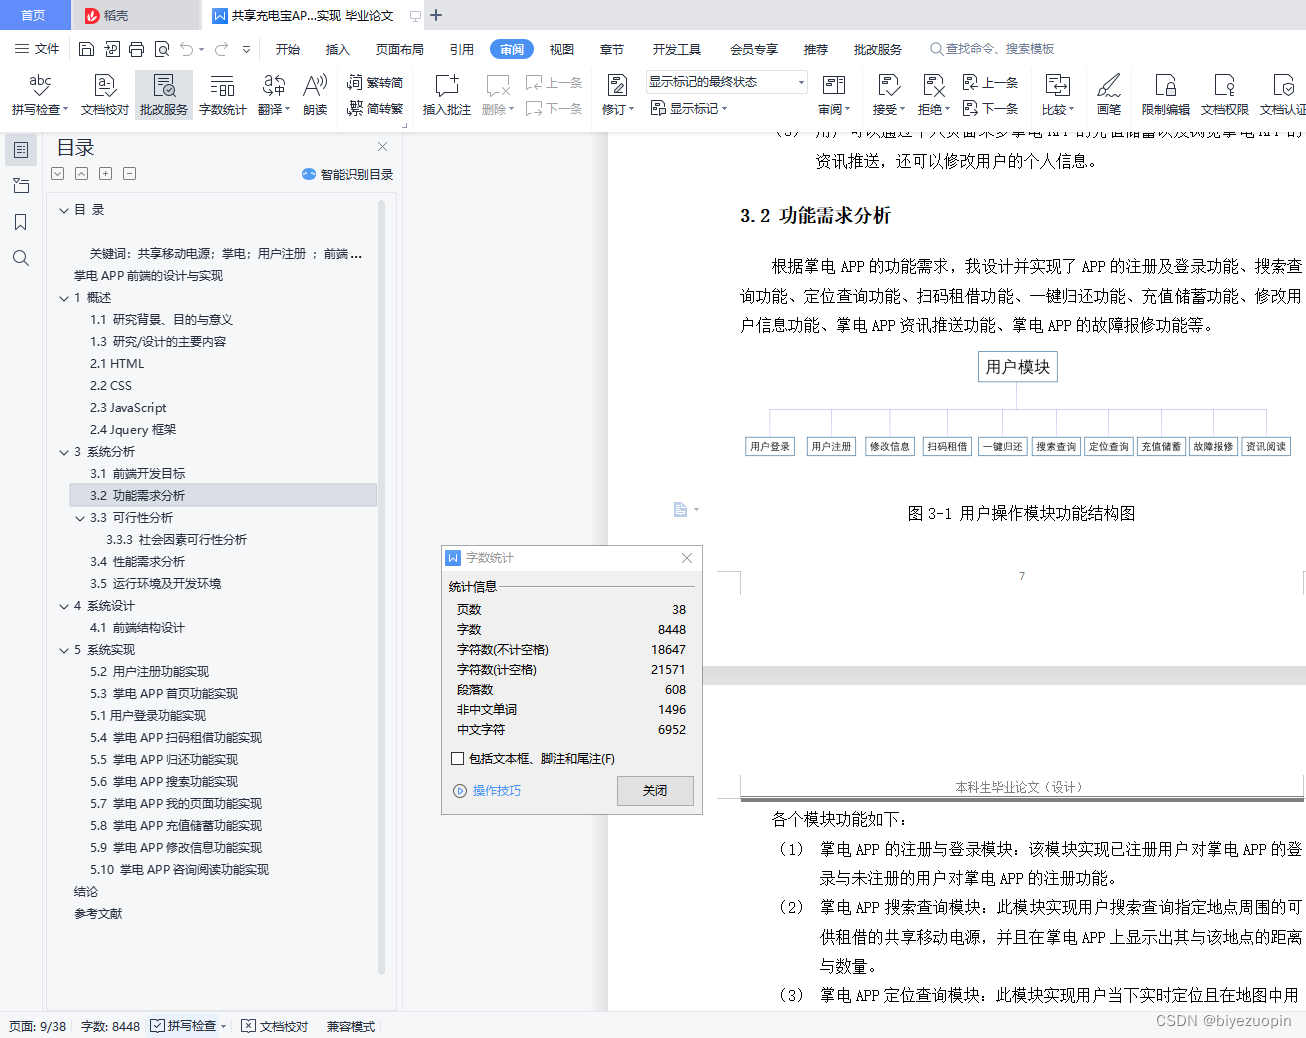
Task: Toggle 拼写检查 in status bar
Action: (183, 1026)
